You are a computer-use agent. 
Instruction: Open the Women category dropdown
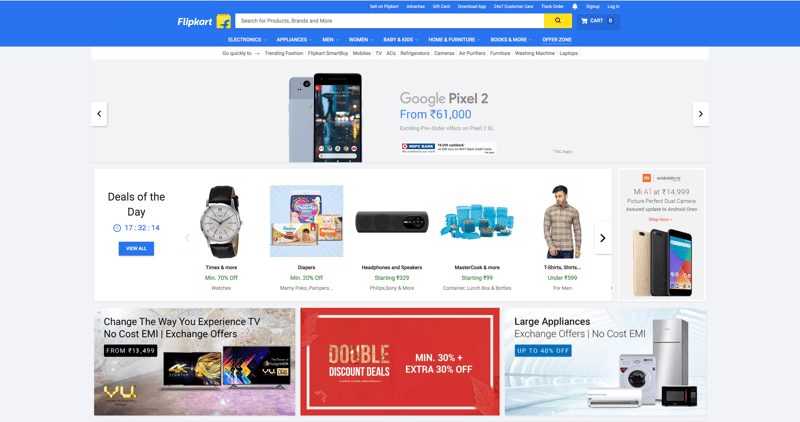[x=361, y=40]
